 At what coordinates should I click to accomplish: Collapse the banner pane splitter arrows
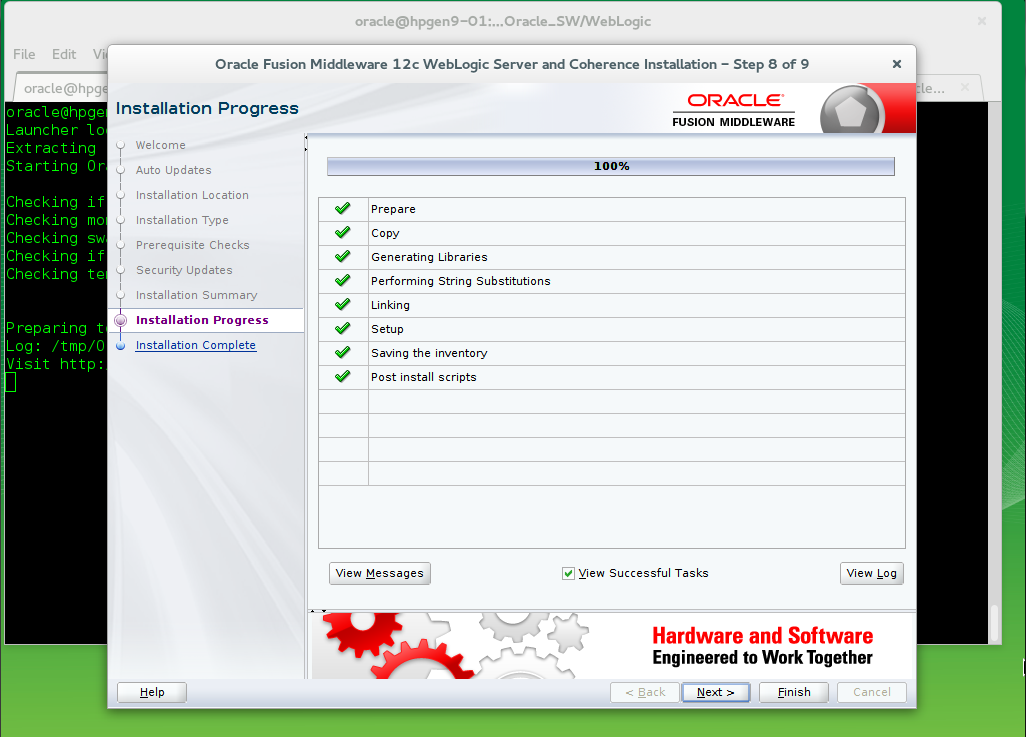tap(318, 611)
